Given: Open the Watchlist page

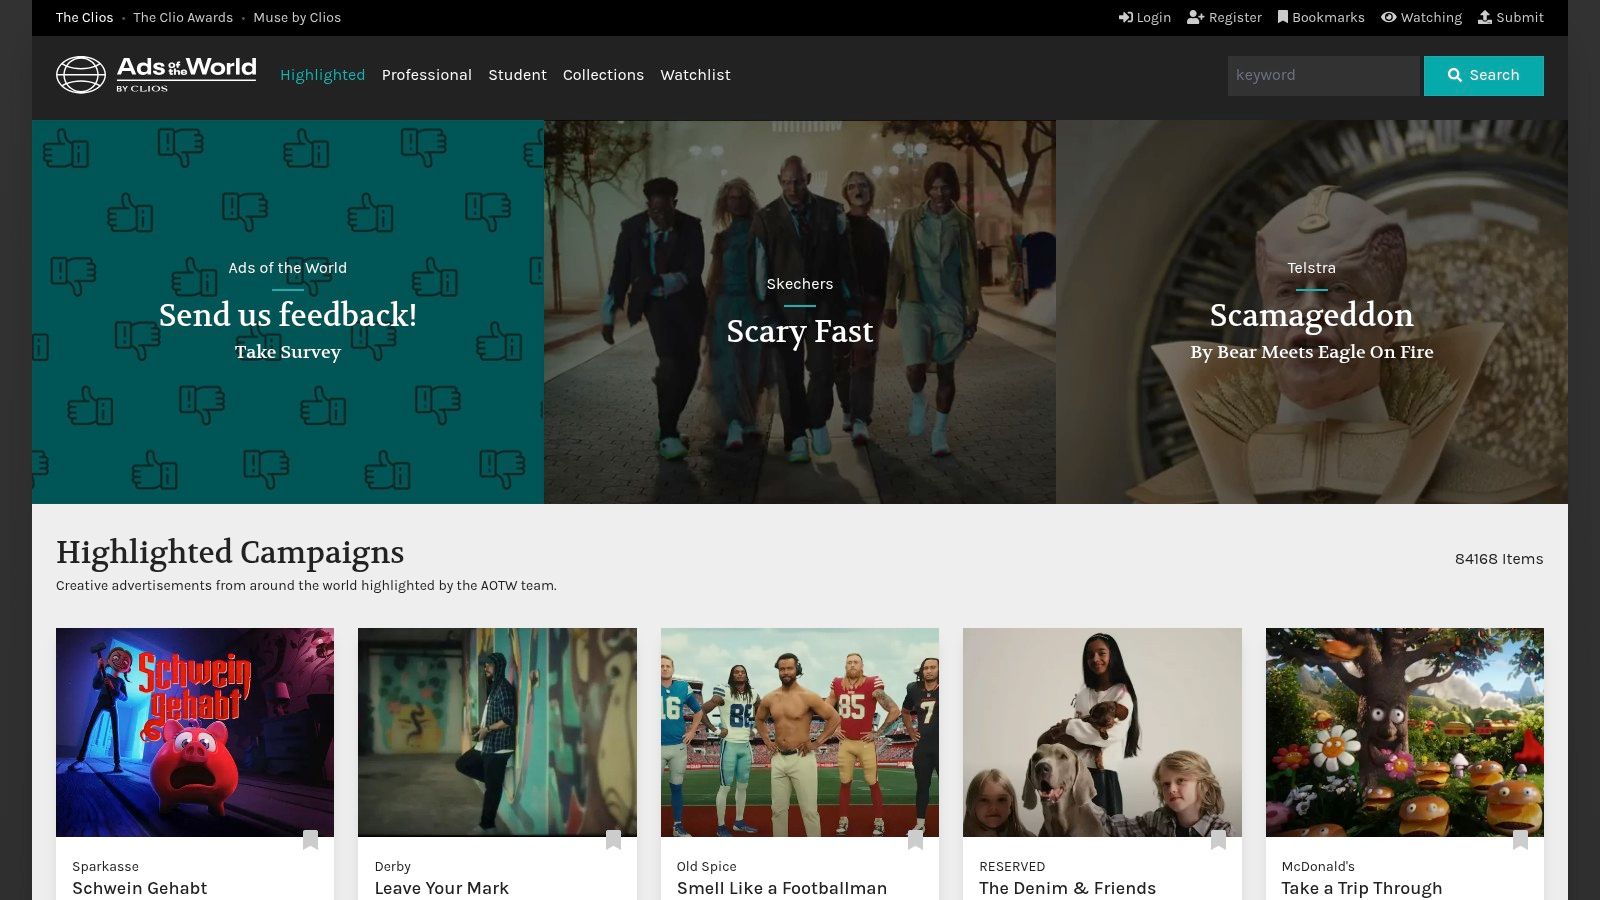Looking at the screenshot, I should [695, 75].
